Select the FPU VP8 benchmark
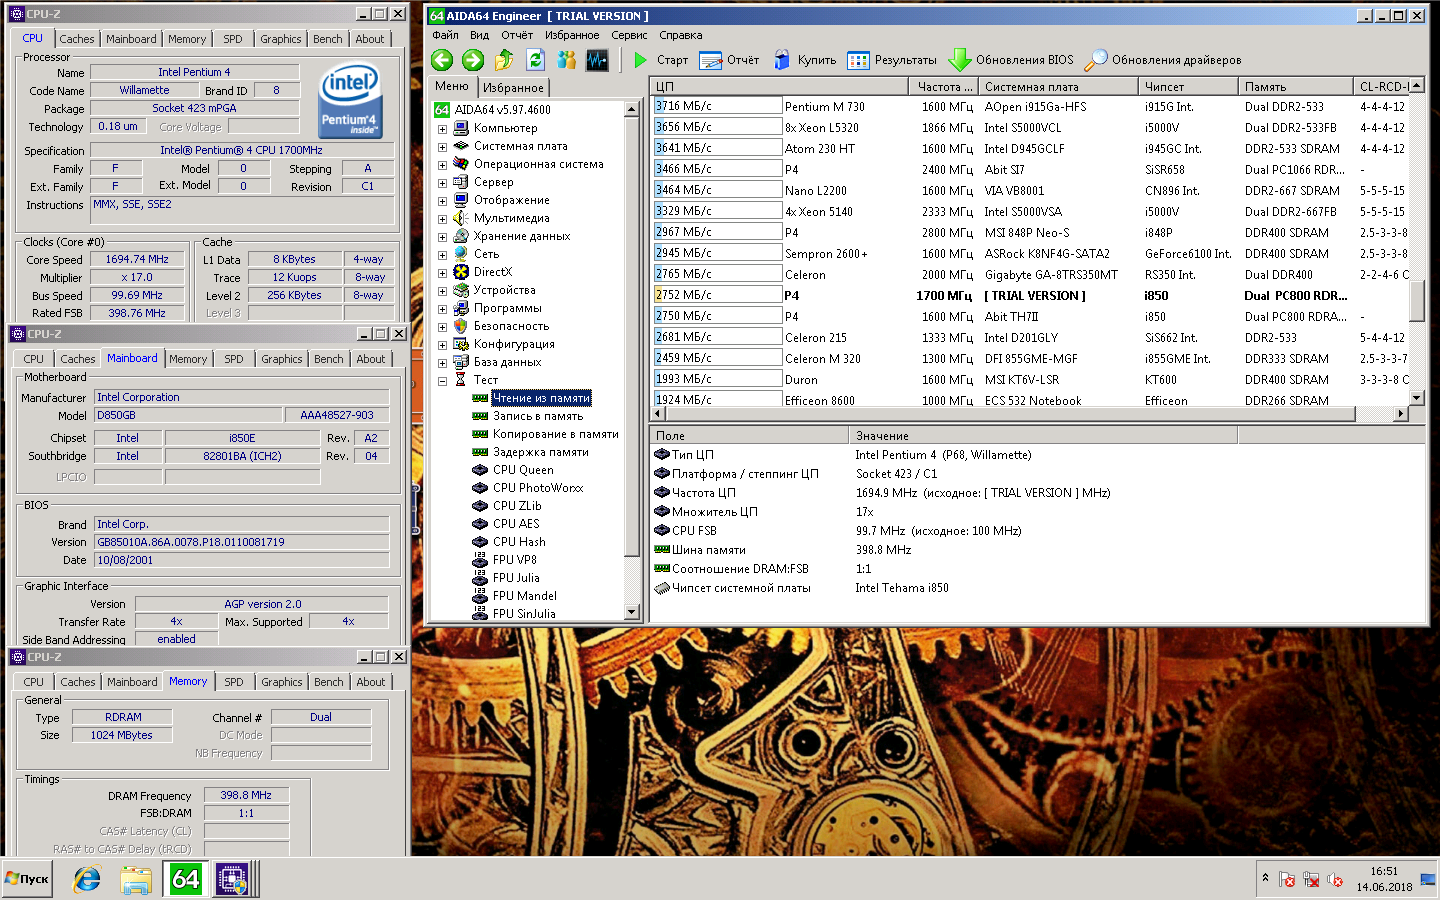Image resolution: width=1440 pixels, height=900 pixels. point(515,560)
